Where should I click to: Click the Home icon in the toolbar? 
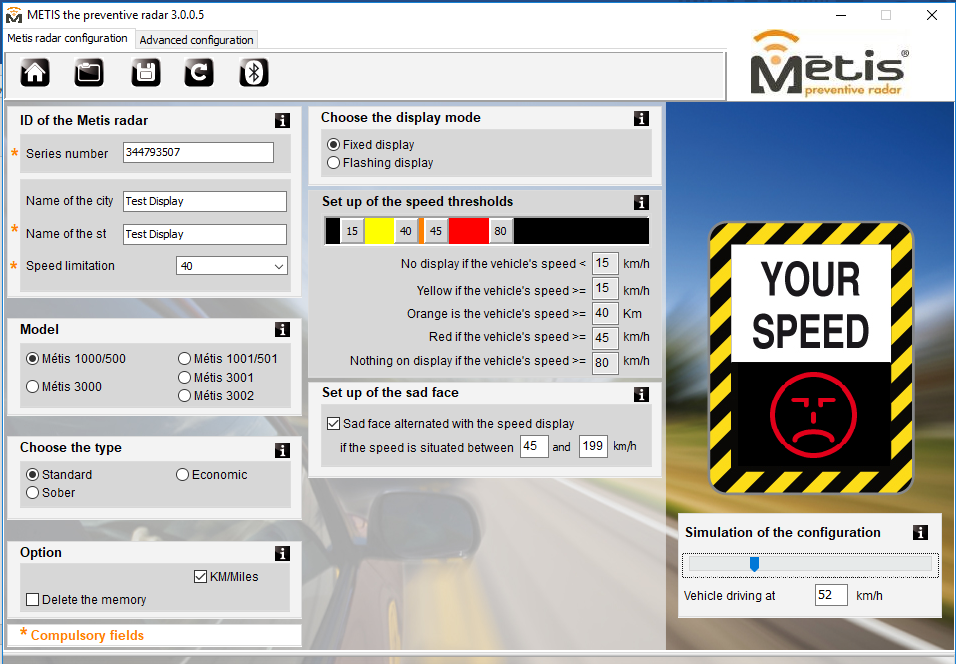click(35, 72)
